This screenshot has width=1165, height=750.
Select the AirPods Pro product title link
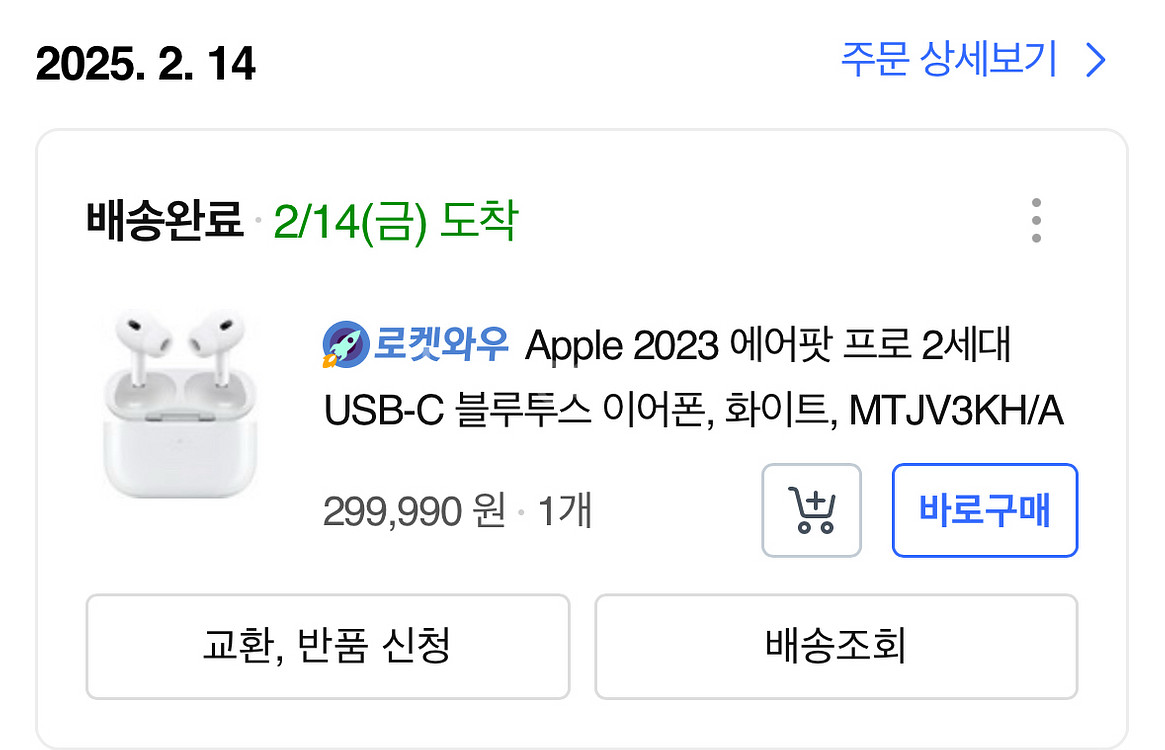(x=700, y=375)
